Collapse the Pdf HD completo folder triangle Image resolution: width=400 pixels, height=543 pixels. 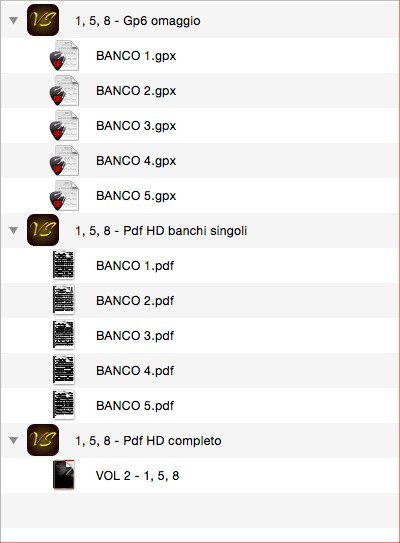(x=14, y=440)
